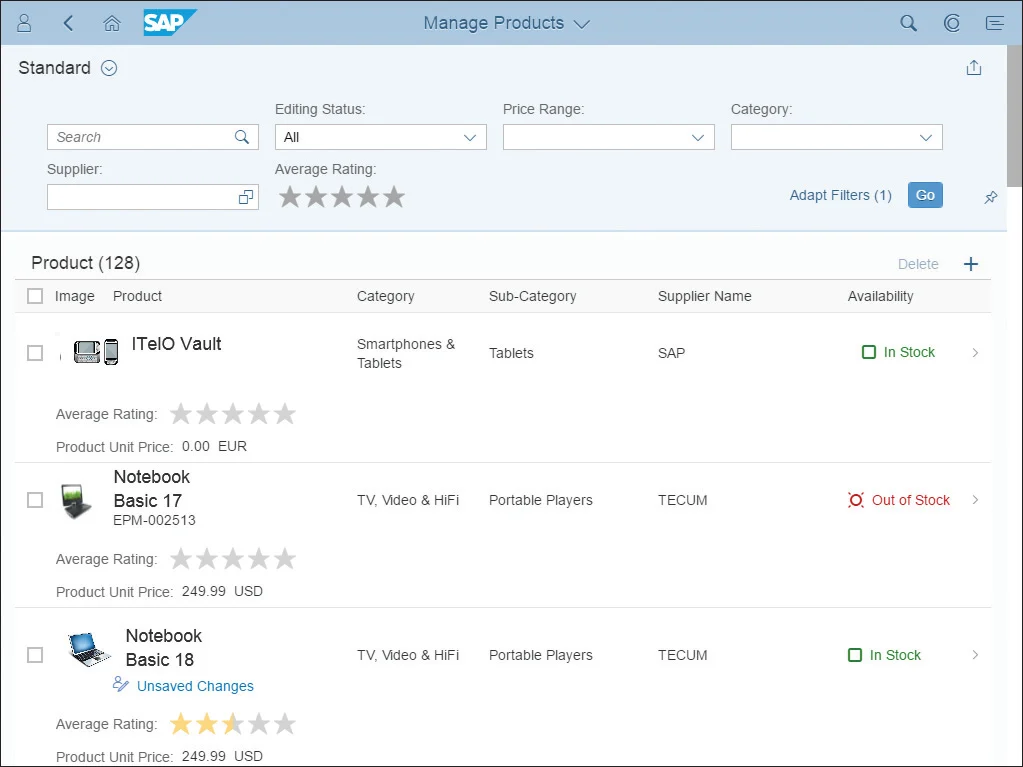Viewport: 1023px width, 767px height.
Task: Open Supplier value help icon
Action: 246,198
